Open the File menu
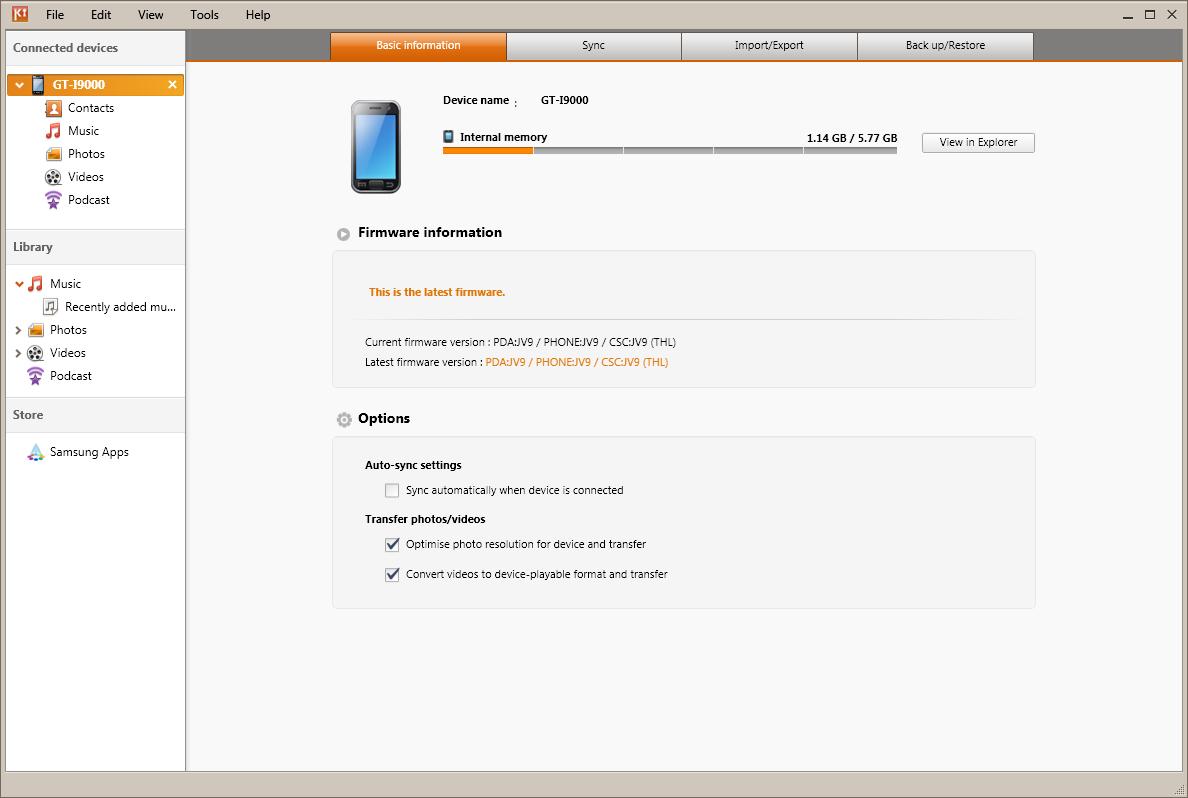This screenshot has height=798, width=1188. coord(55,14)
